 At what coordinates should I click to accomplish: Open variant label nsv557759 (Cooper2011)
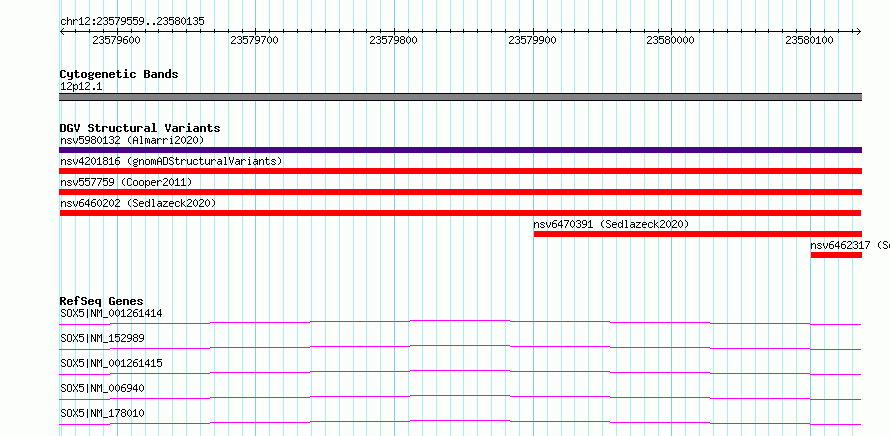(x=126, y=182)
